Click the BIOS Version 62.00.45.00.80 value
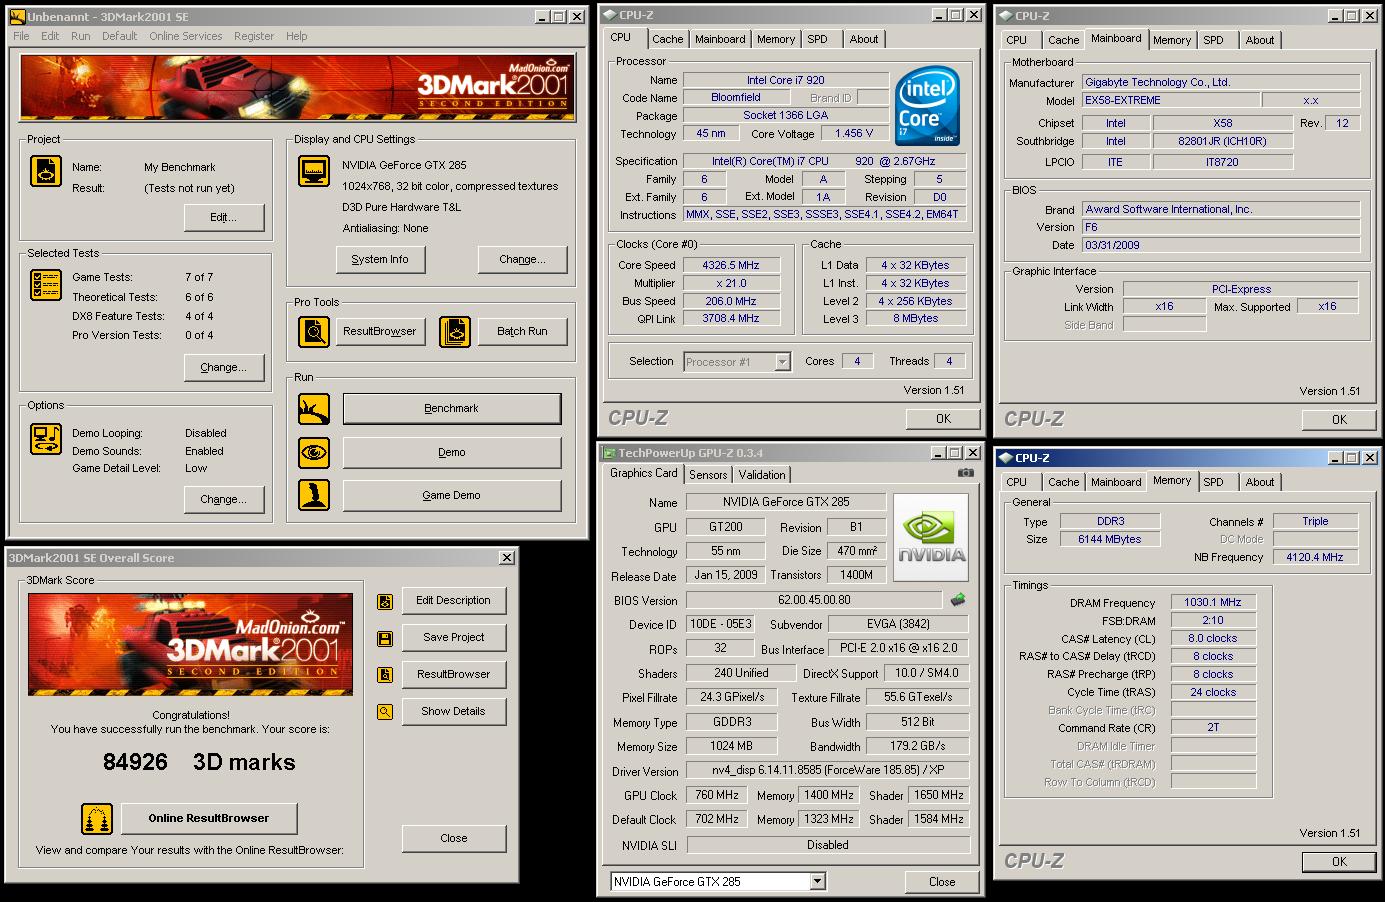This screenshot has height=902, width=1385. (x=814, y=600)
